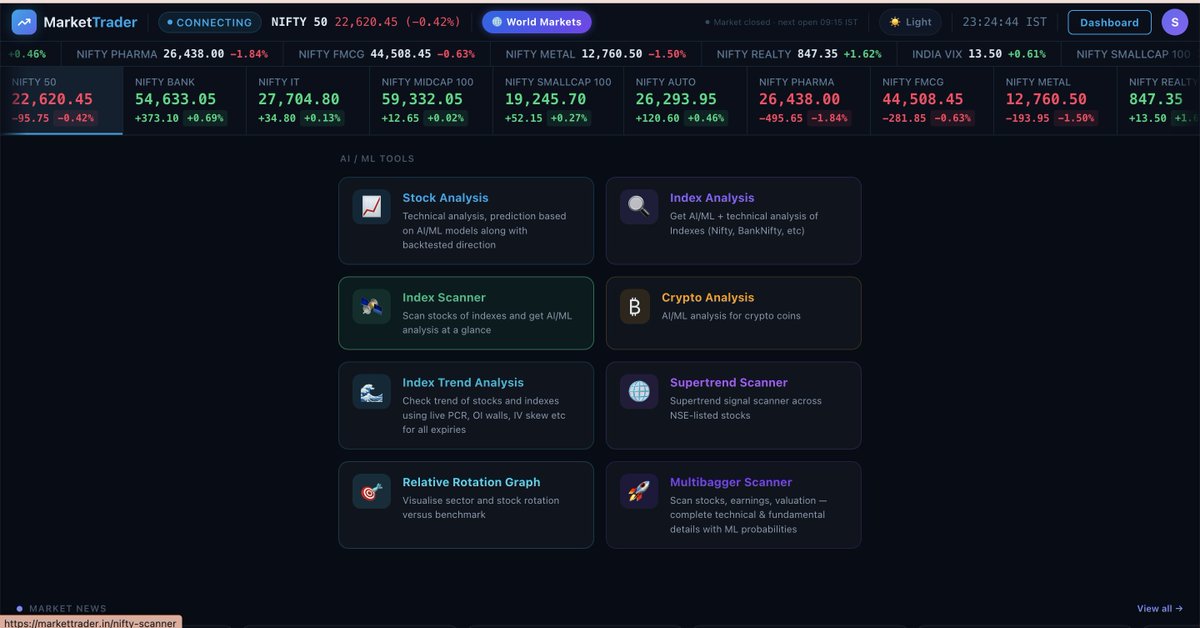Open View all market news link
Viewport: 1200px width, 628px height.
1160,608
